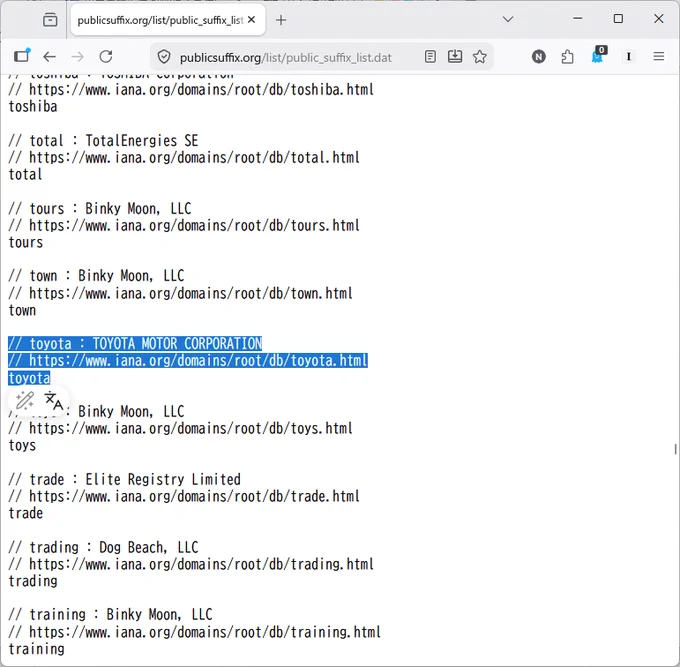
Task: Click the plain 'trading' suffix line
Action: pyautogui.click(x=33, y=581)
